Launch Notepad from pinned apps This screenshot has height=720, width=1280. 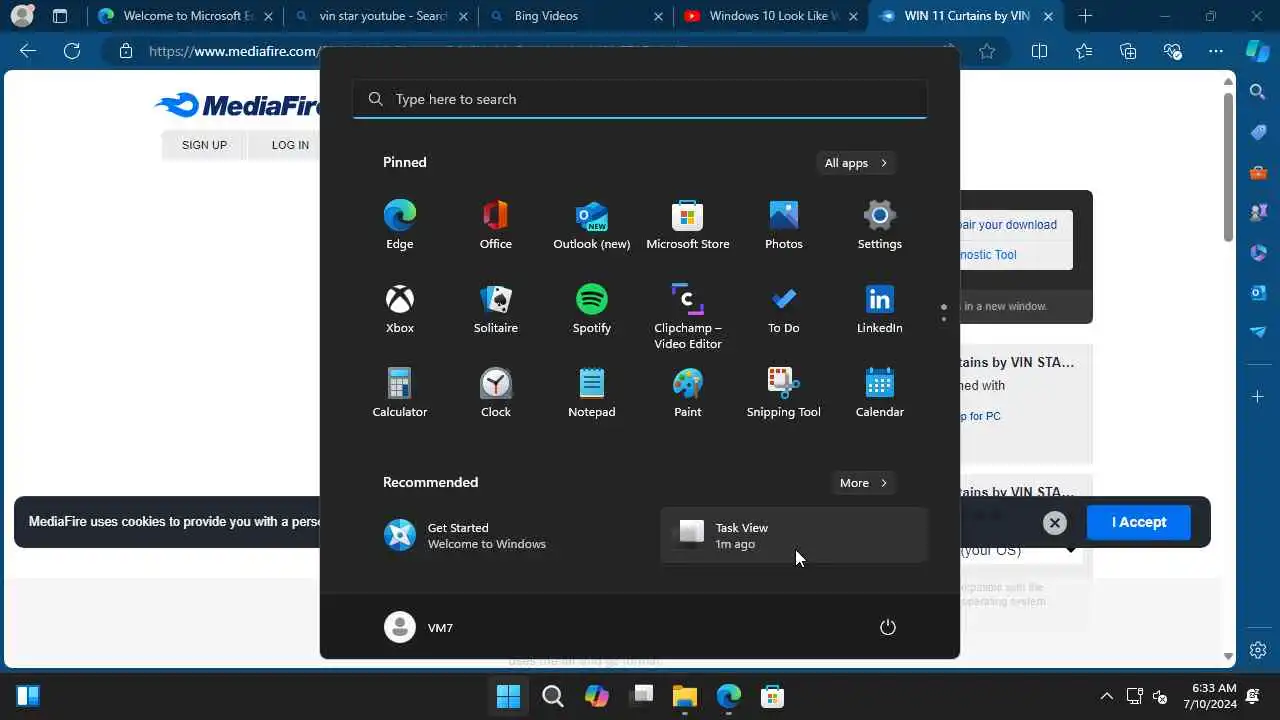pos(591,392)
